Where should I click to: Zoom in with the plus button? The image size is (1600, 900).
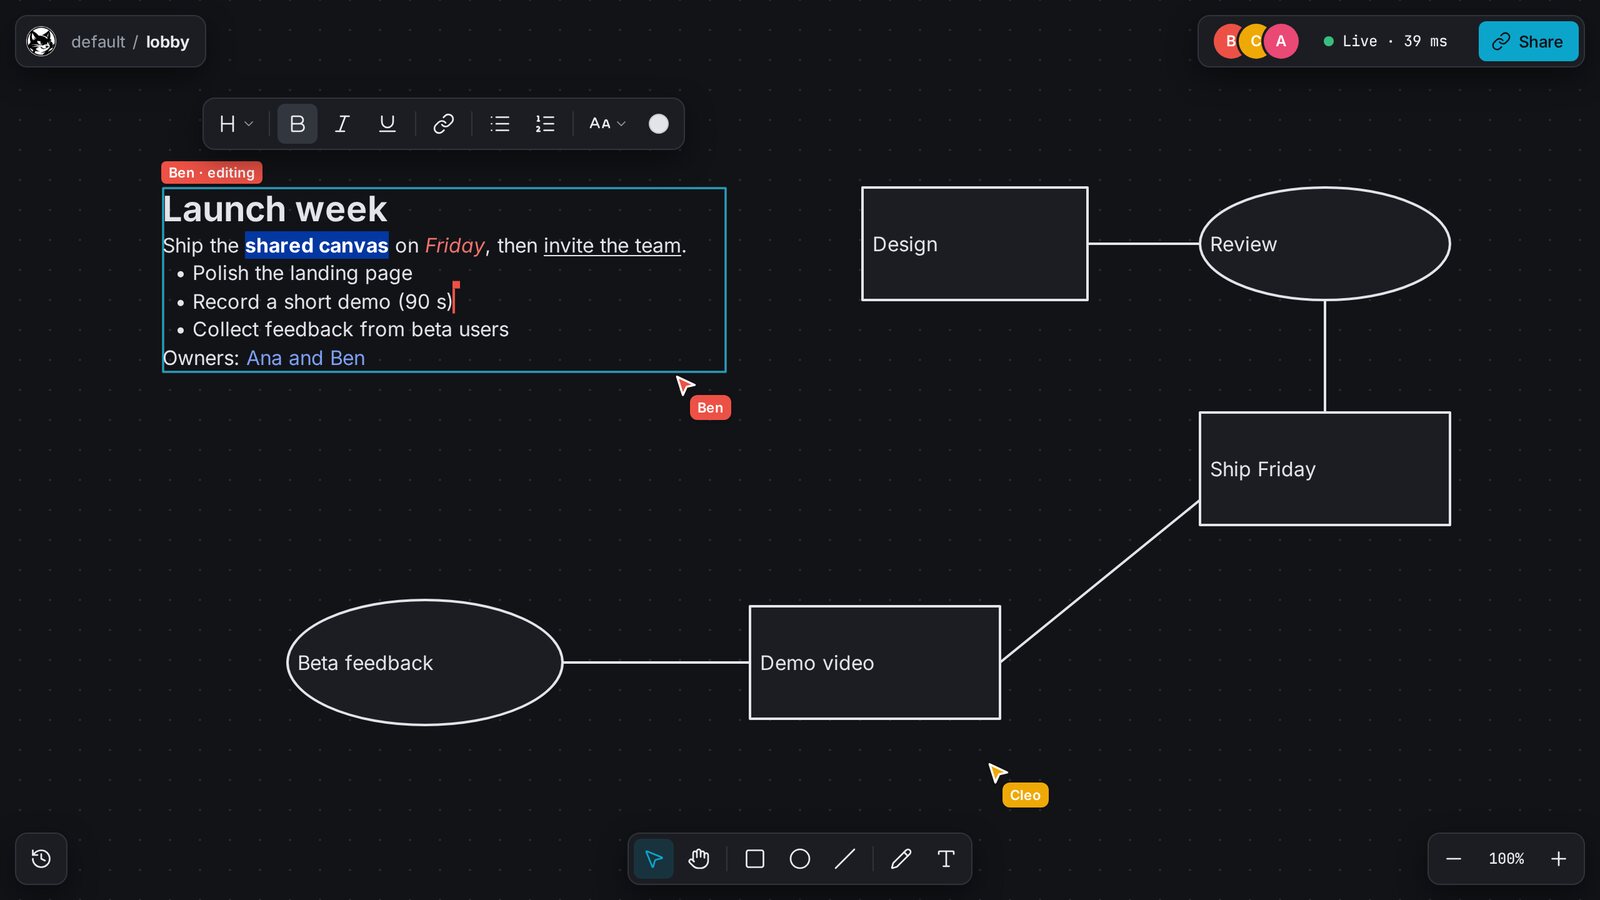tap(1558, 859)
